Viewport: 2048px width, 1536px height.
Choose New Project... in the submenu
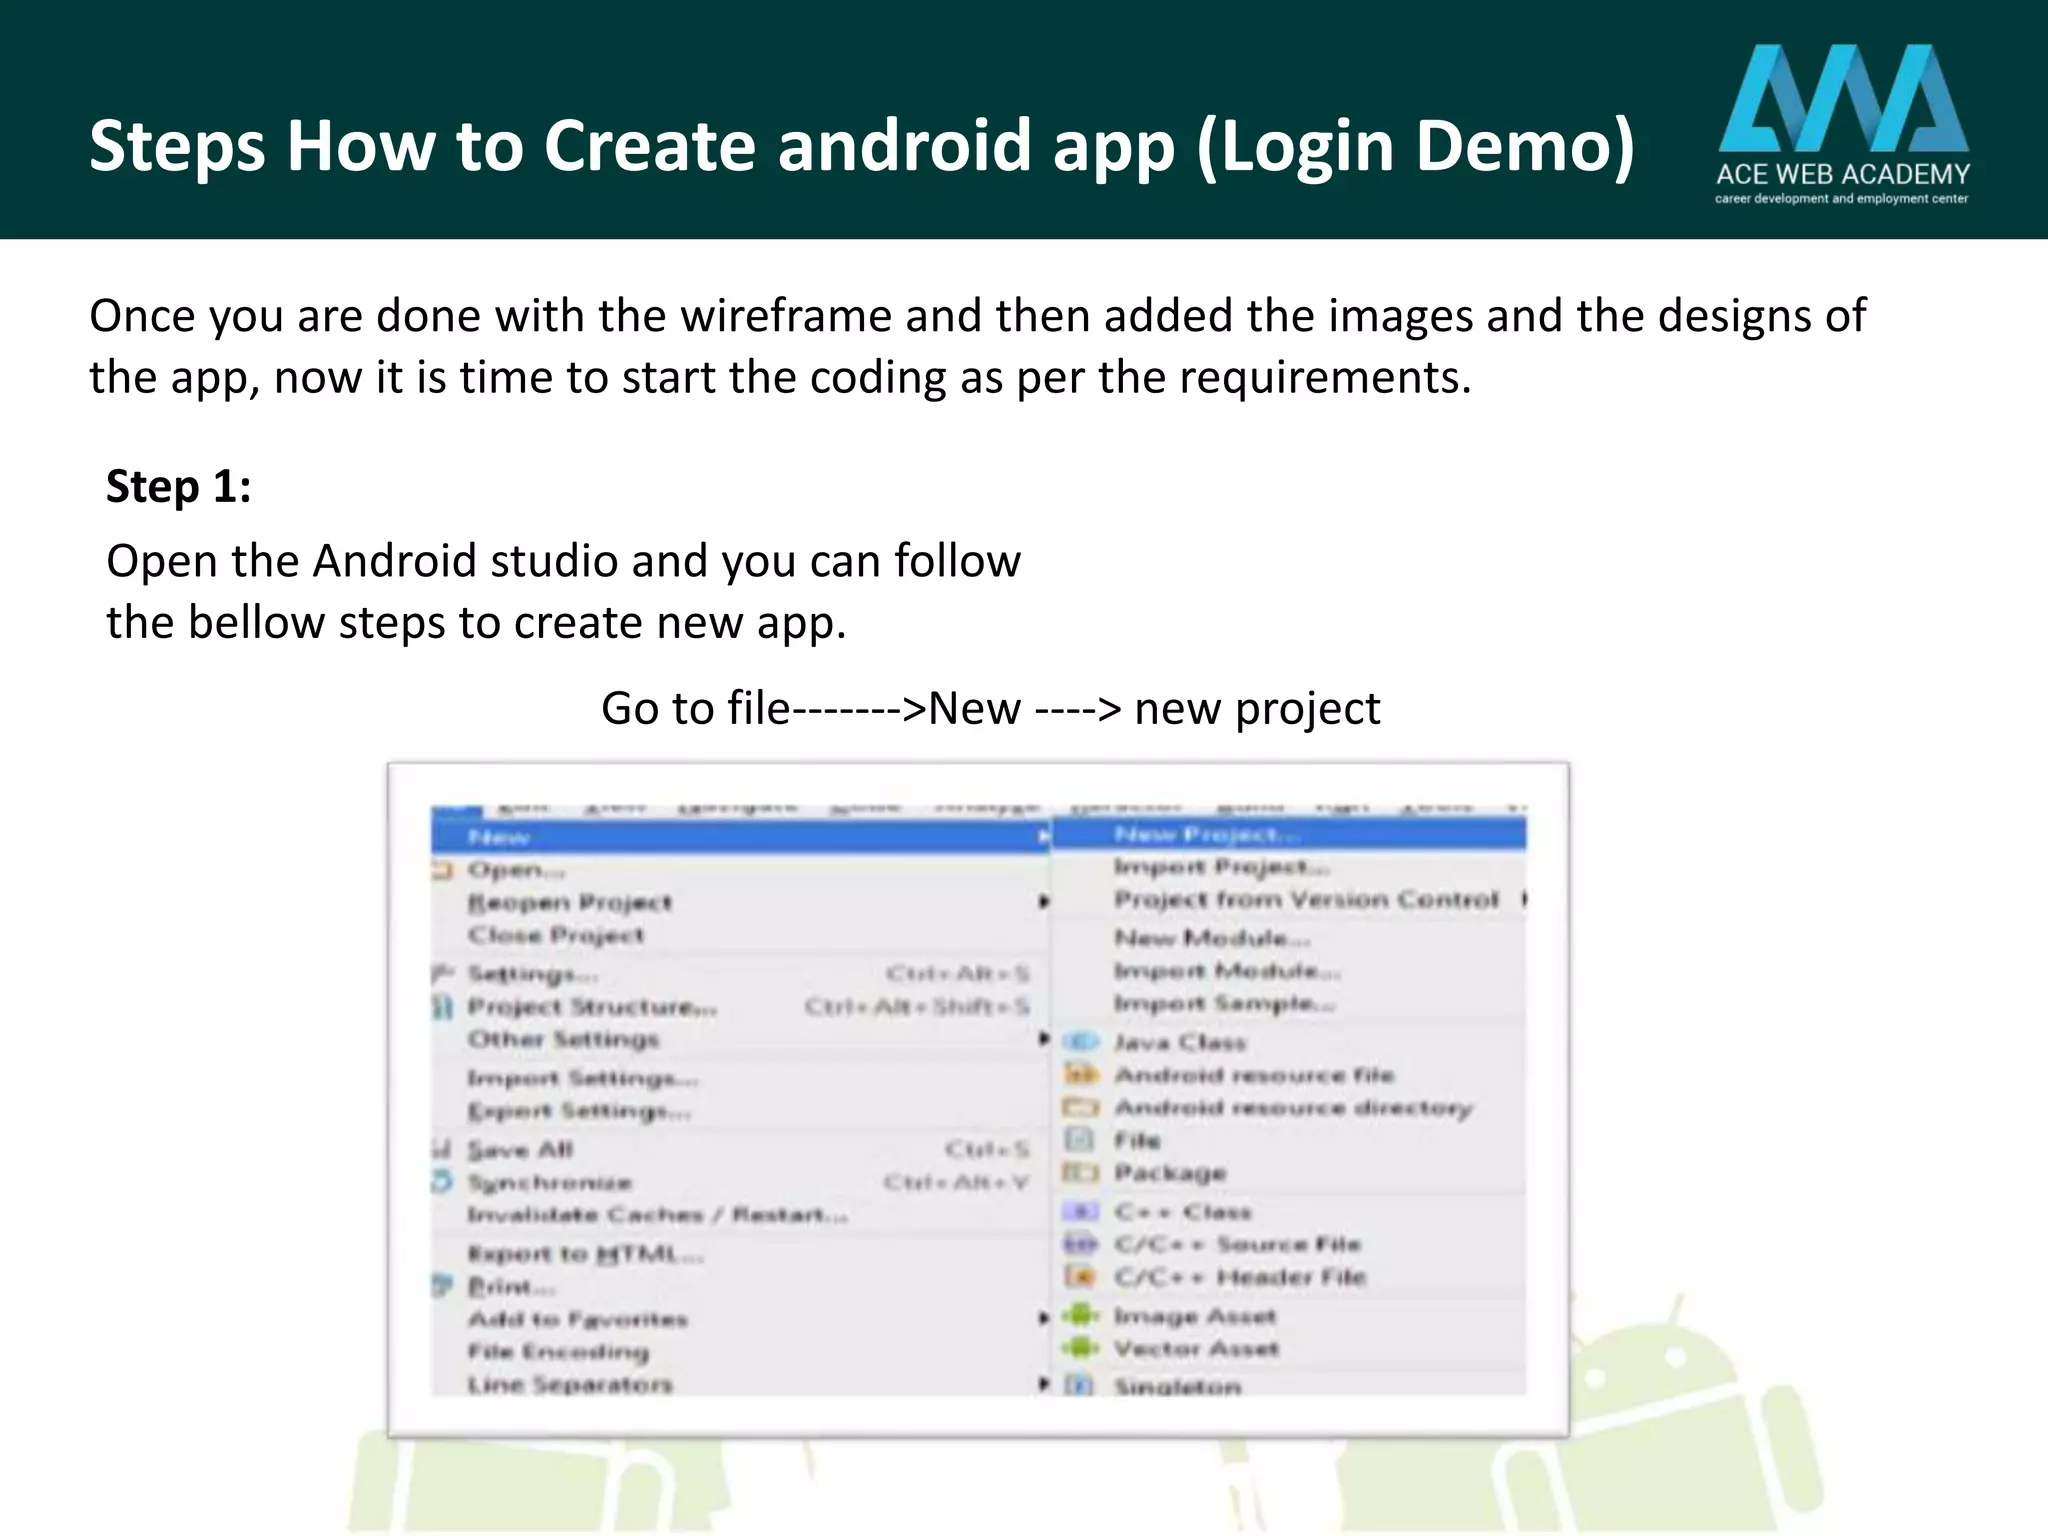pyautogui.click(x=1289, y=834)
